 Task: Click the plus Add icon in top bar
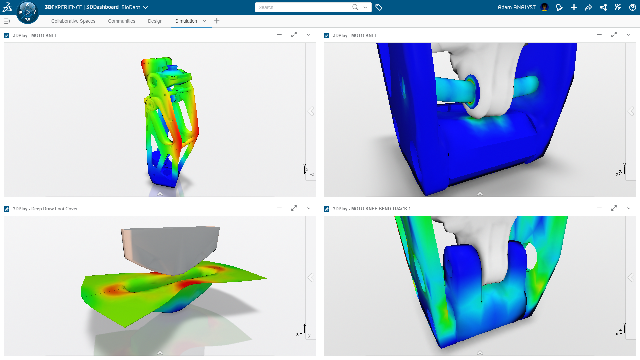pyautogui.click(x=574, y=7)
